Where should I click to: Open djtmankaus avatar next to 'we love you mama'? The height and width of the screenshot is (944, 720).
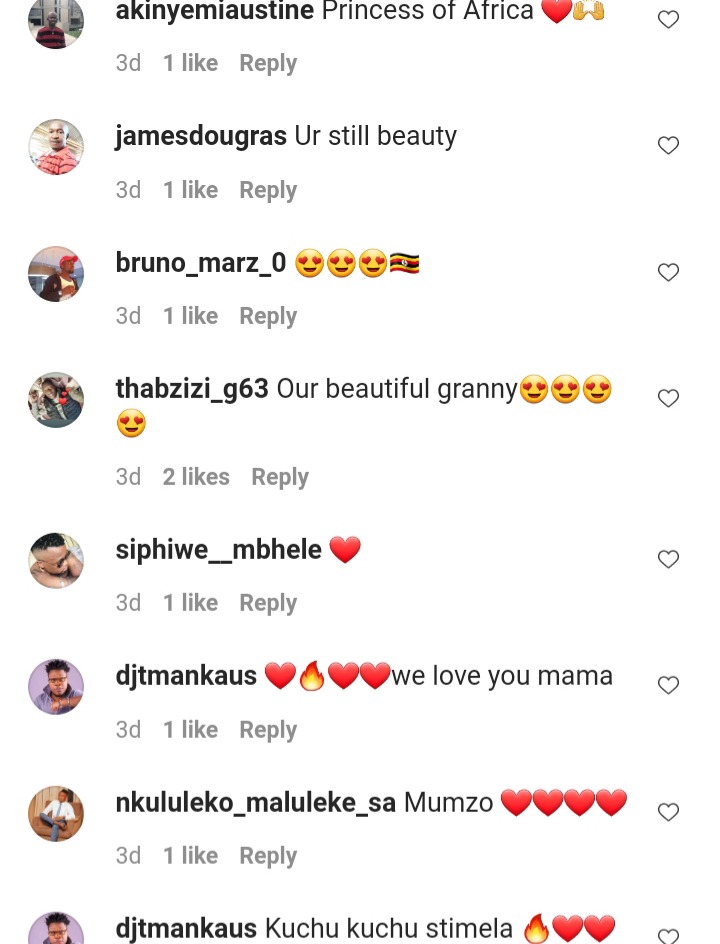[56, 687]
